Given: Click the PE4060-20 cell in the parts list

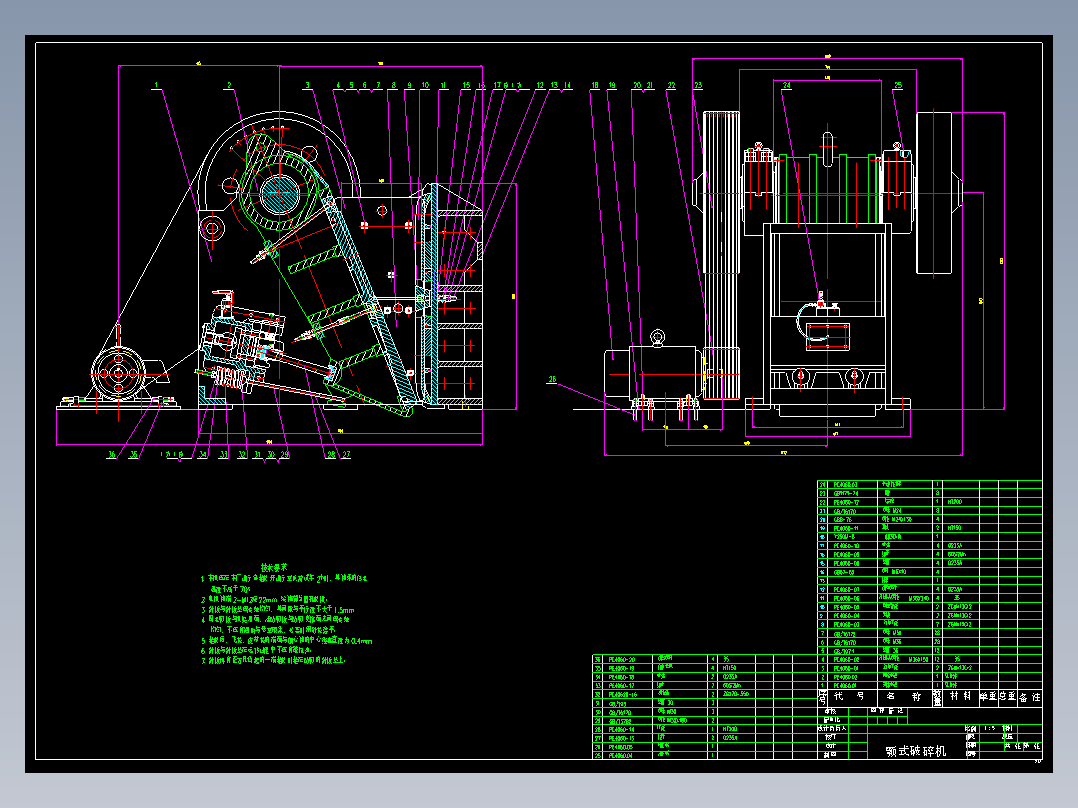Looking at the screenshot, I should click(x=622, y=659).
